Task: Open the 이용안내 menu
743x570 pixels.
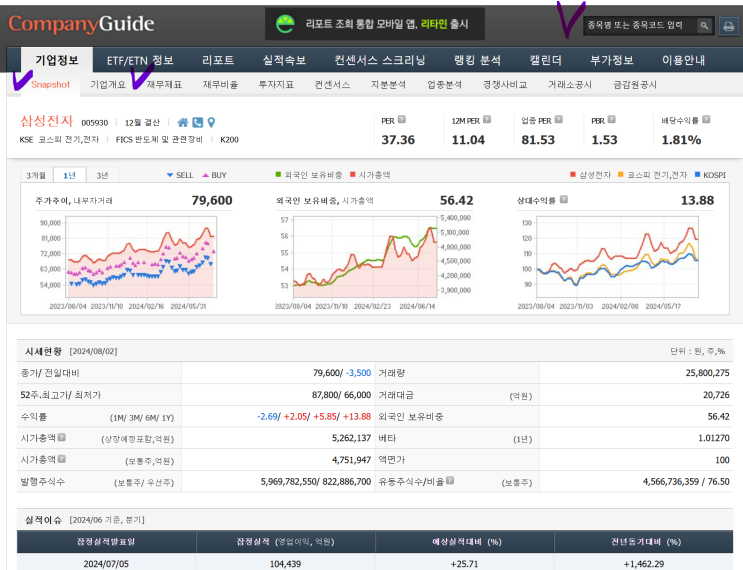Action: pos(683,61)
